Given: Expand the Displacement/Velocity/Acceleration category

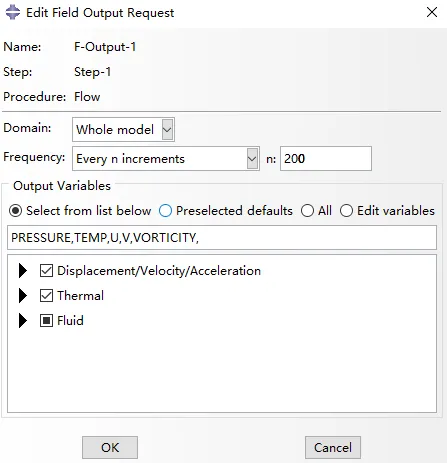Looking at the screenshot, I should [23, 271].
